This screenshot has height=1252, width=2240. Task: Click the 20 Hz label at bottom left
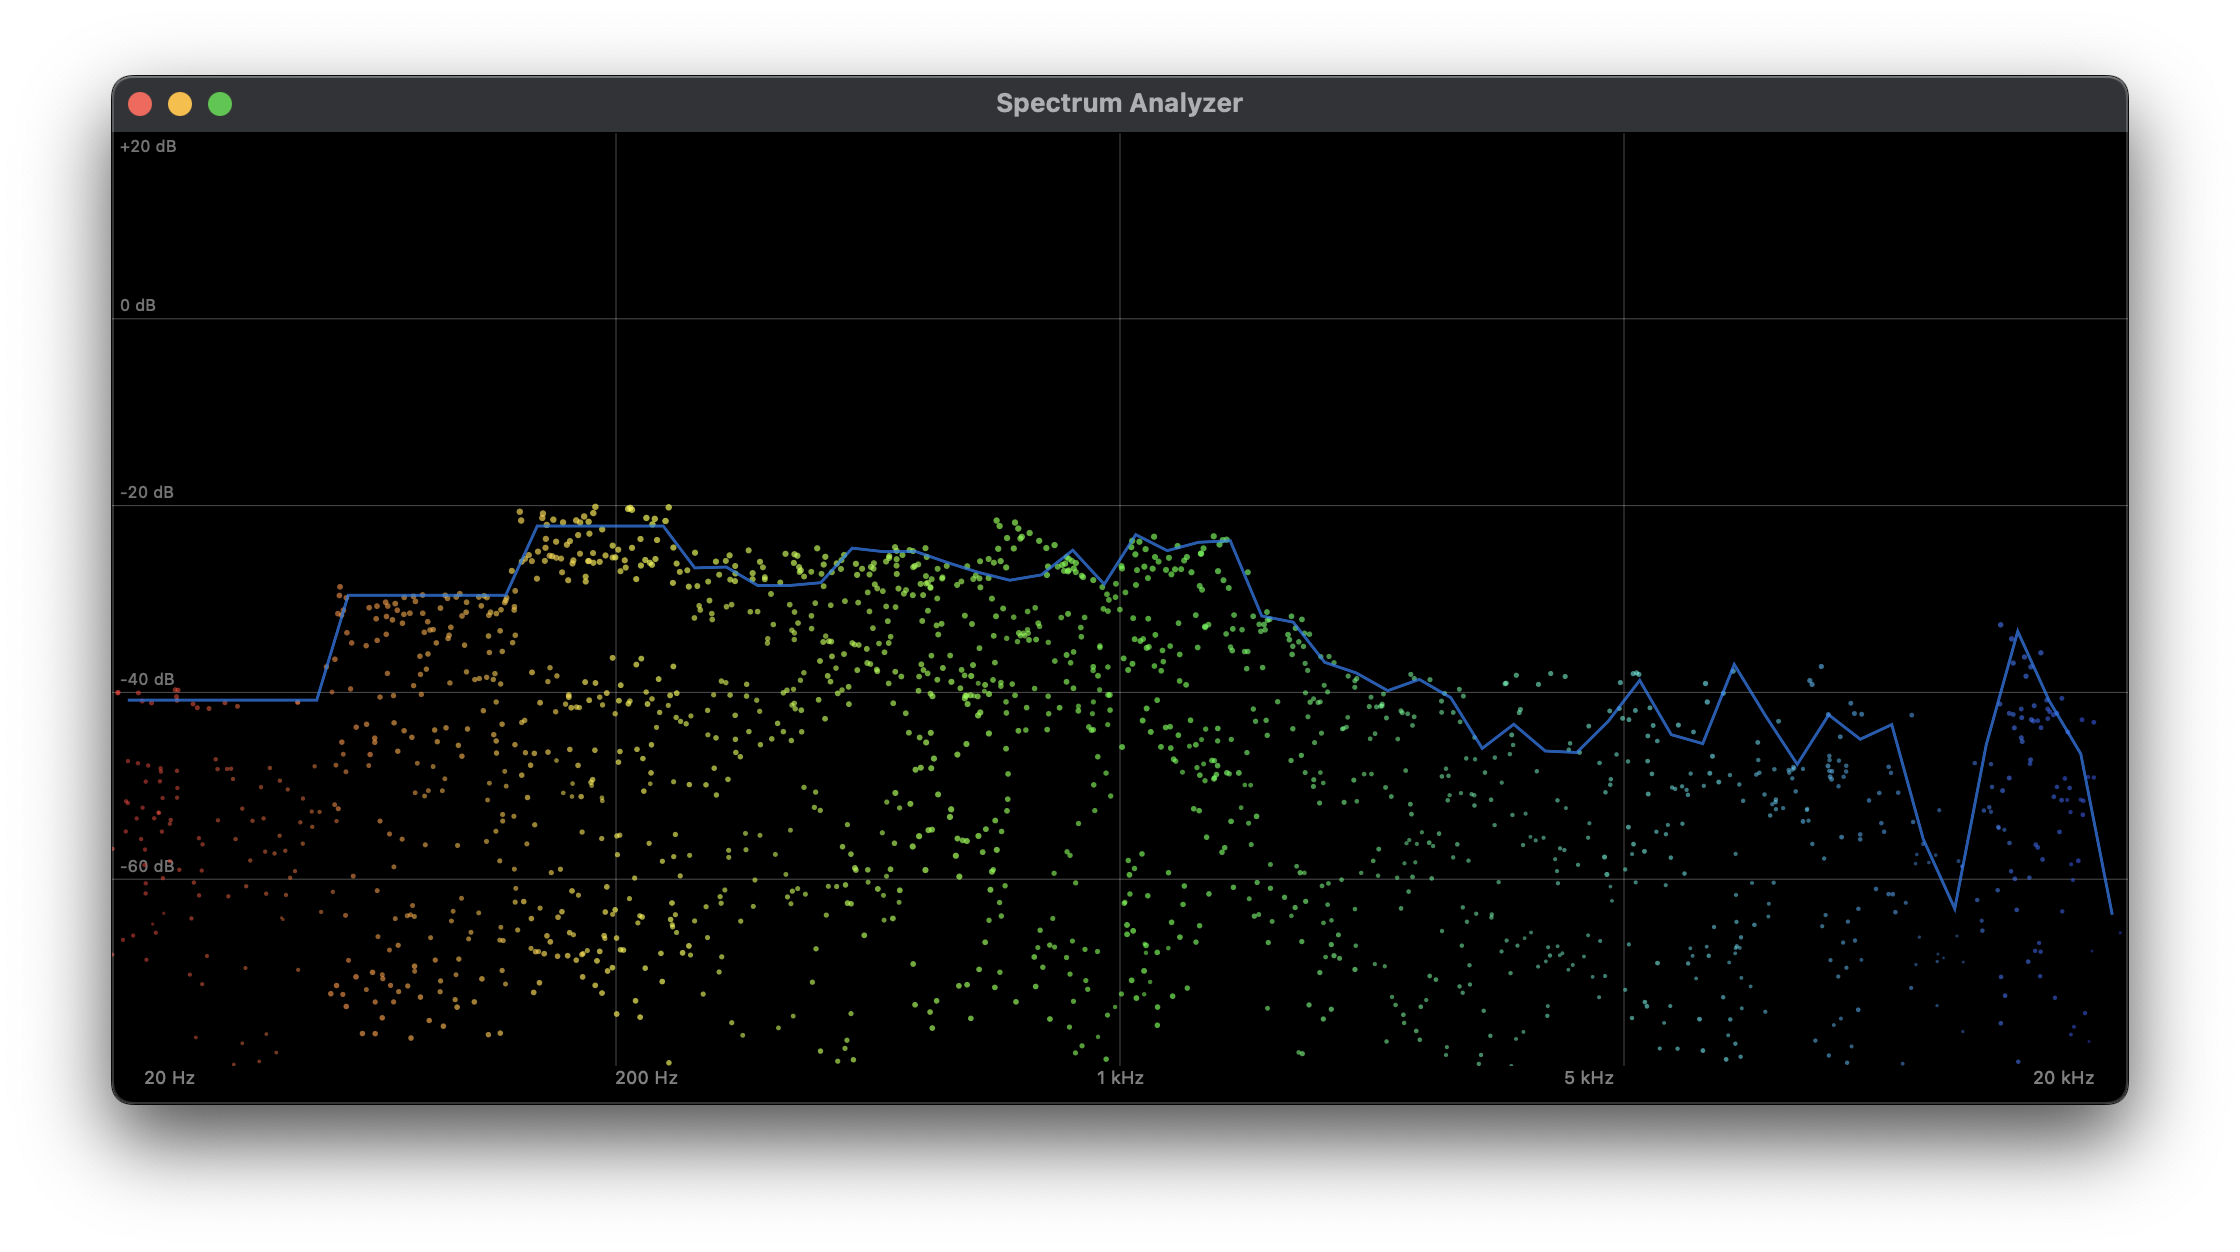point(168,1078)
